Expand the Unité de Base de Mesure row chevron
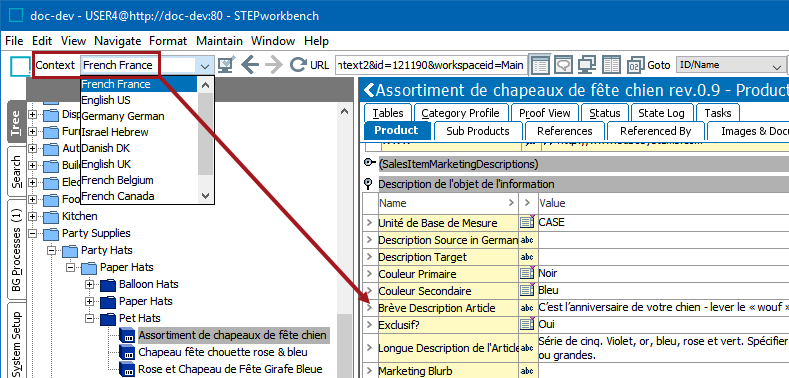This screenshot has height=378, width=789. click(x=369, y=222)
